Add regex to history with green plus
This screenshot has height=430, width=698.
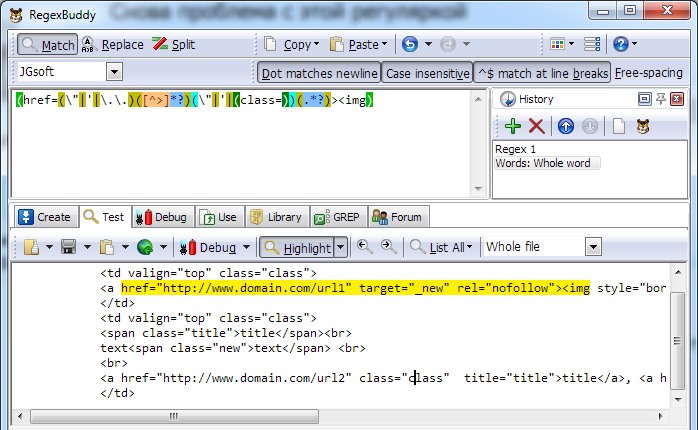point(513,126)
